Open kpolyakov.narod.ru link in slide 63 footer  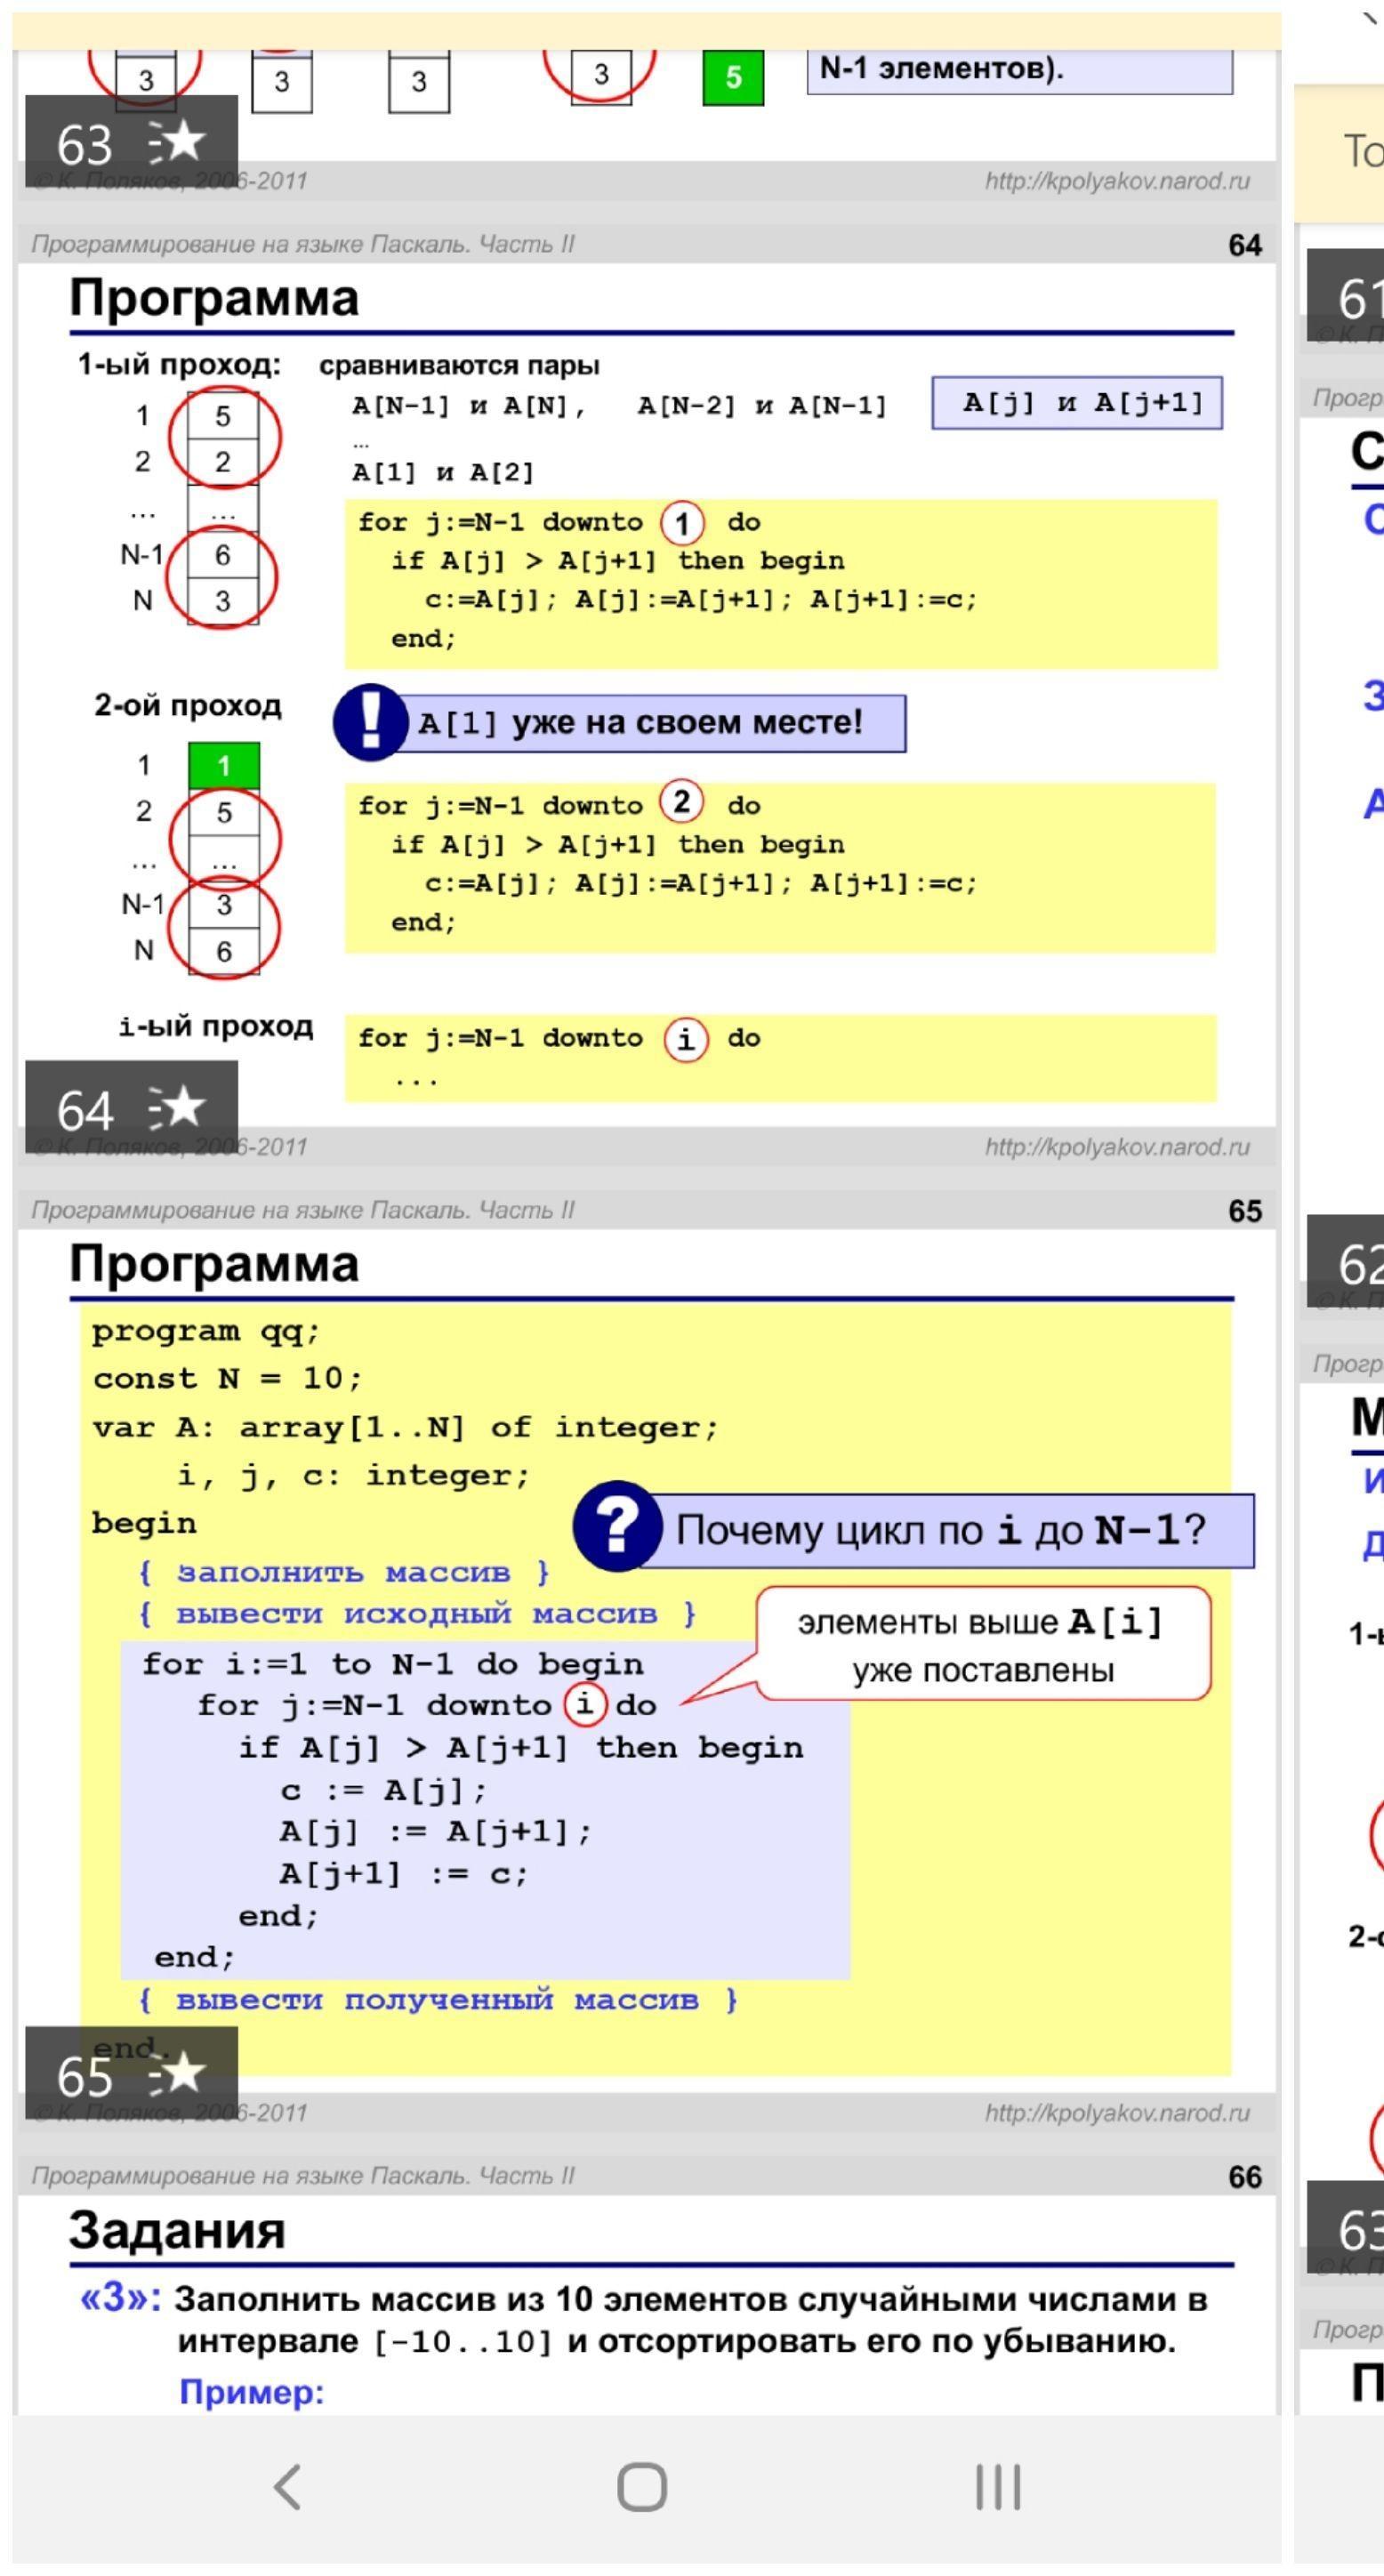tap(1117, 181)
